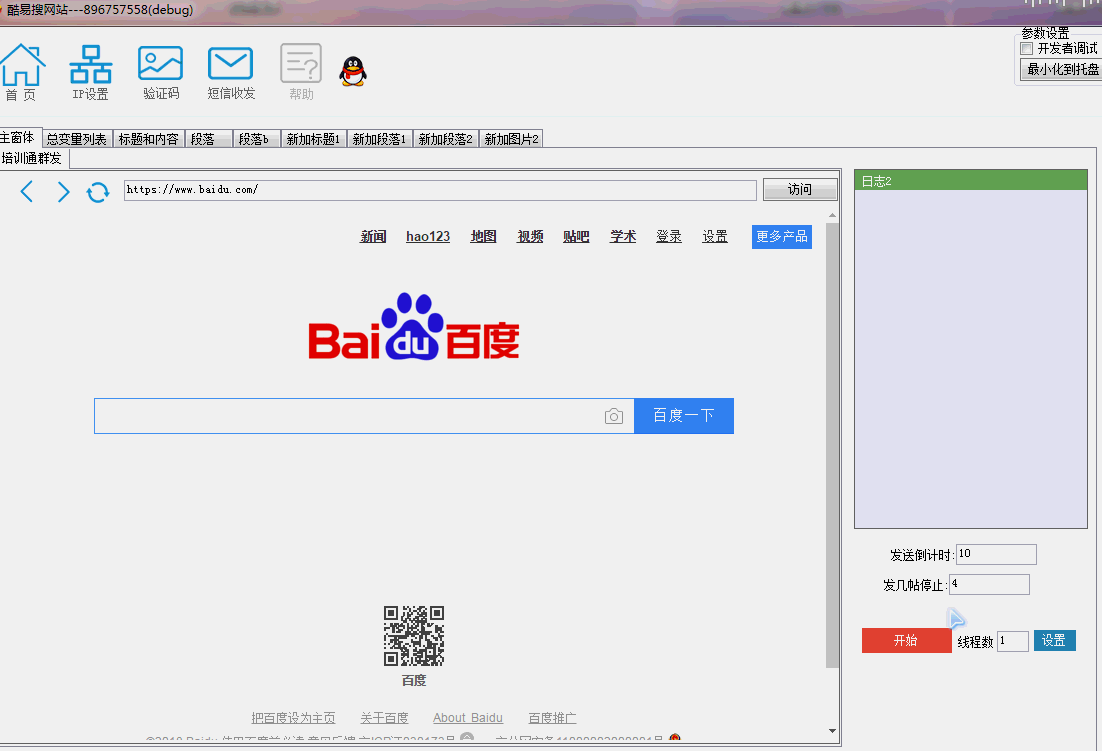The width and height of the screenshot is (1102, 751).
Task: Open the 贴吧 link on Baidu
Action: pyautogui.click(x=576, y=237)
